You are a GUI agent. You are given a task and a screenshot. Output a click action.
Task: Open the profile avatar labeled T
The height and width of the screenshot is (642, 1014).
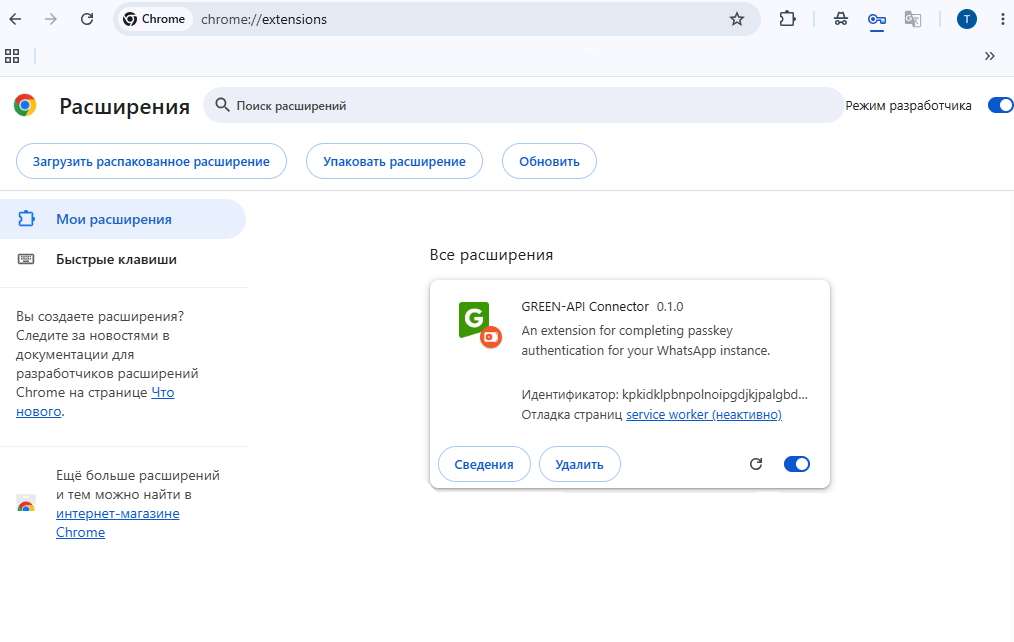tap(967, 19)
